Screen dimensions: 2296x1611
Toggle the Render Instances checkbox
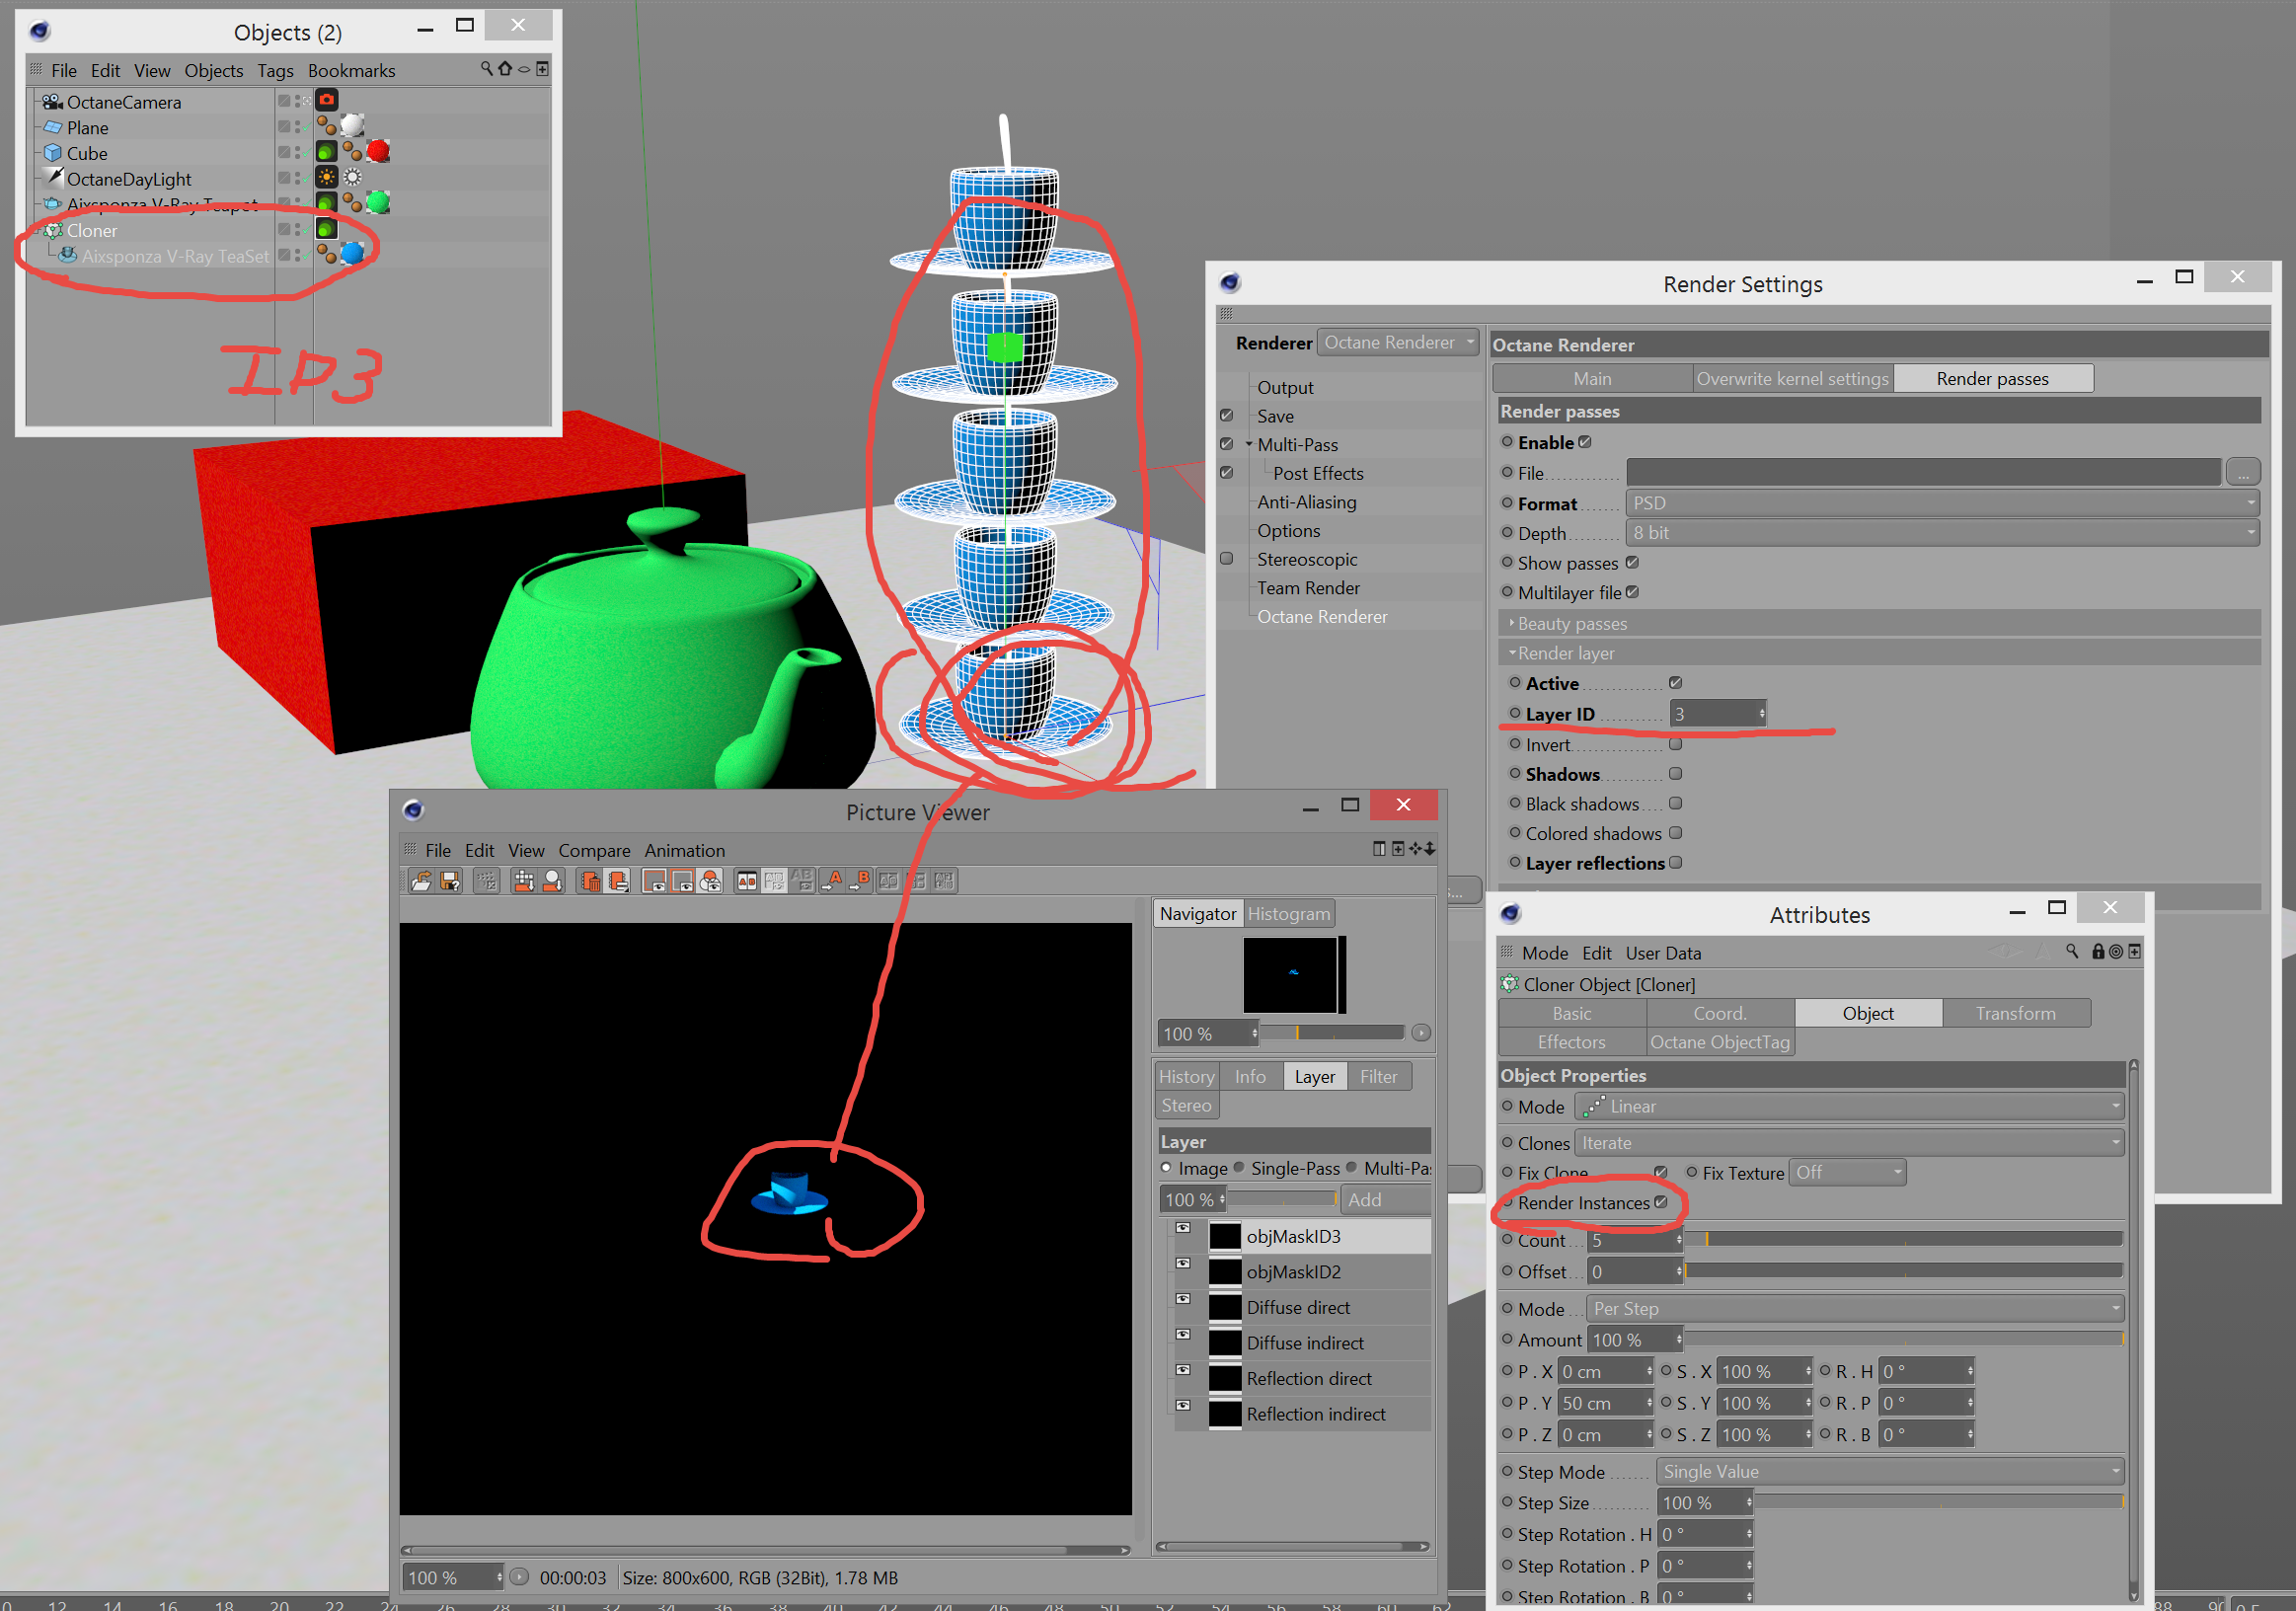tap(1661, 1202)
